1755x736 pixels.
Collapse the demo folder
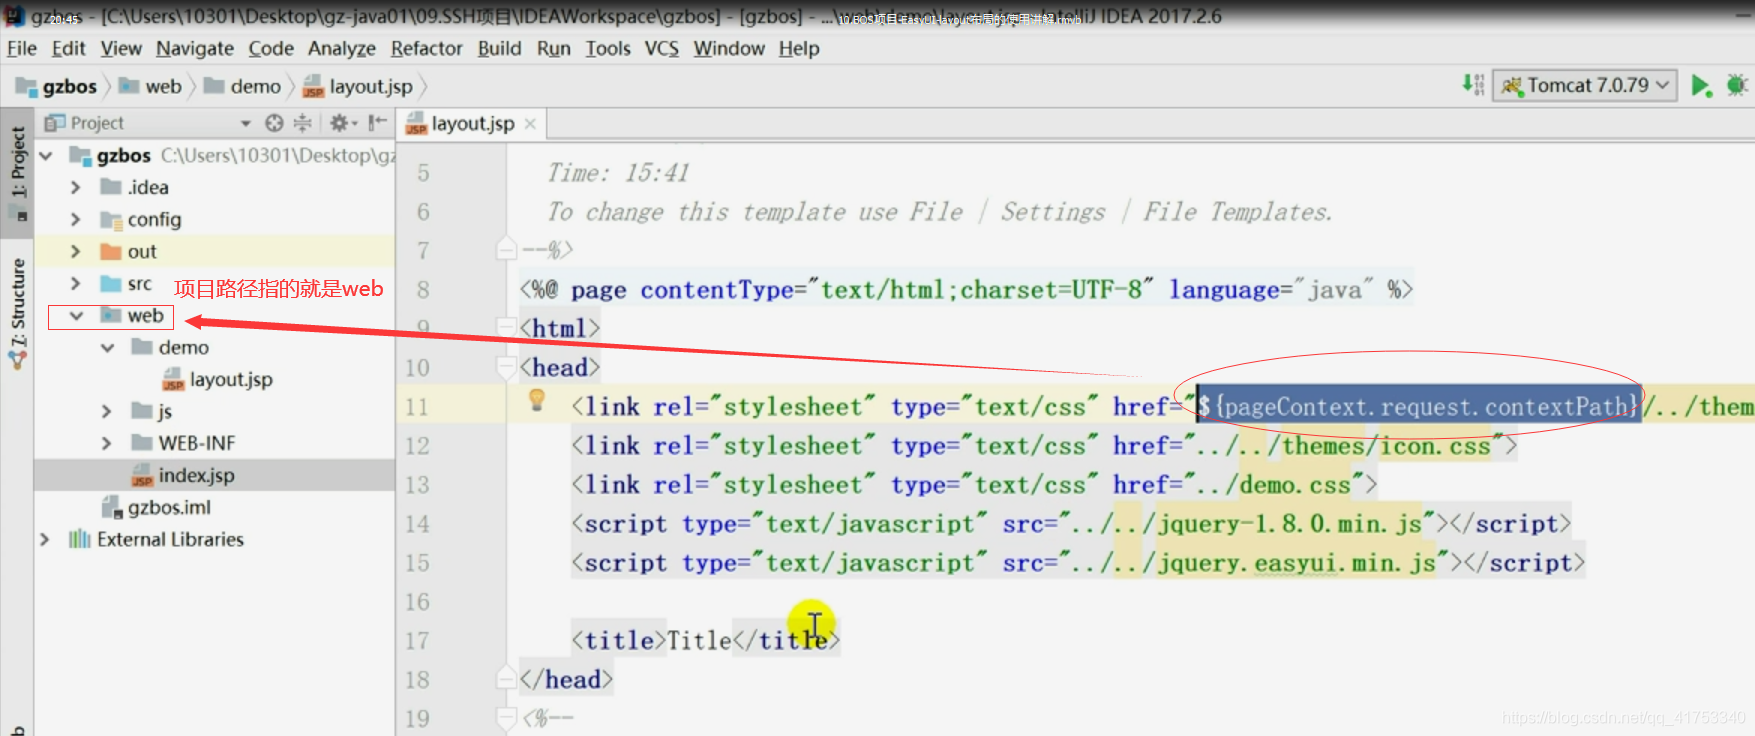107,348
